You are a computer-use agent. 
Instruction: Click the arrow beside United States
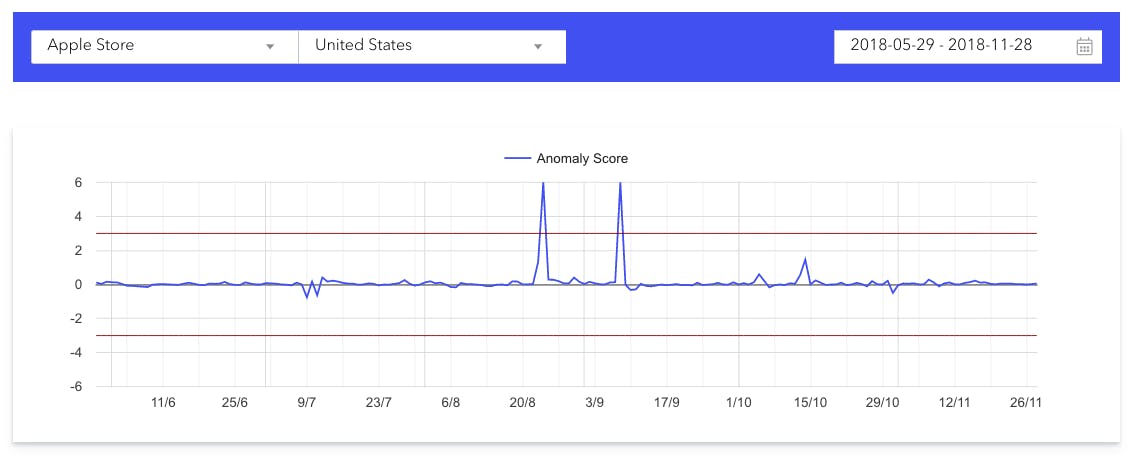click(537, 47)
